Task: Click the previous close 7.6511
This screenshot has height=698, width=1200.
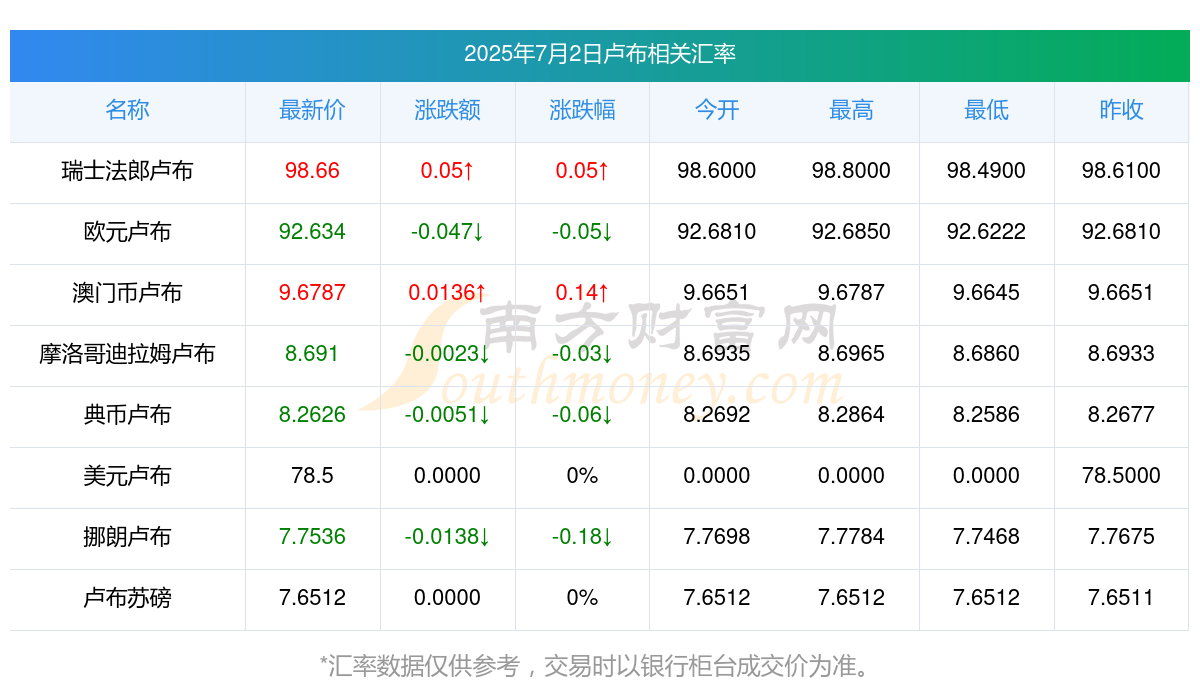Action: (1121, 598)
